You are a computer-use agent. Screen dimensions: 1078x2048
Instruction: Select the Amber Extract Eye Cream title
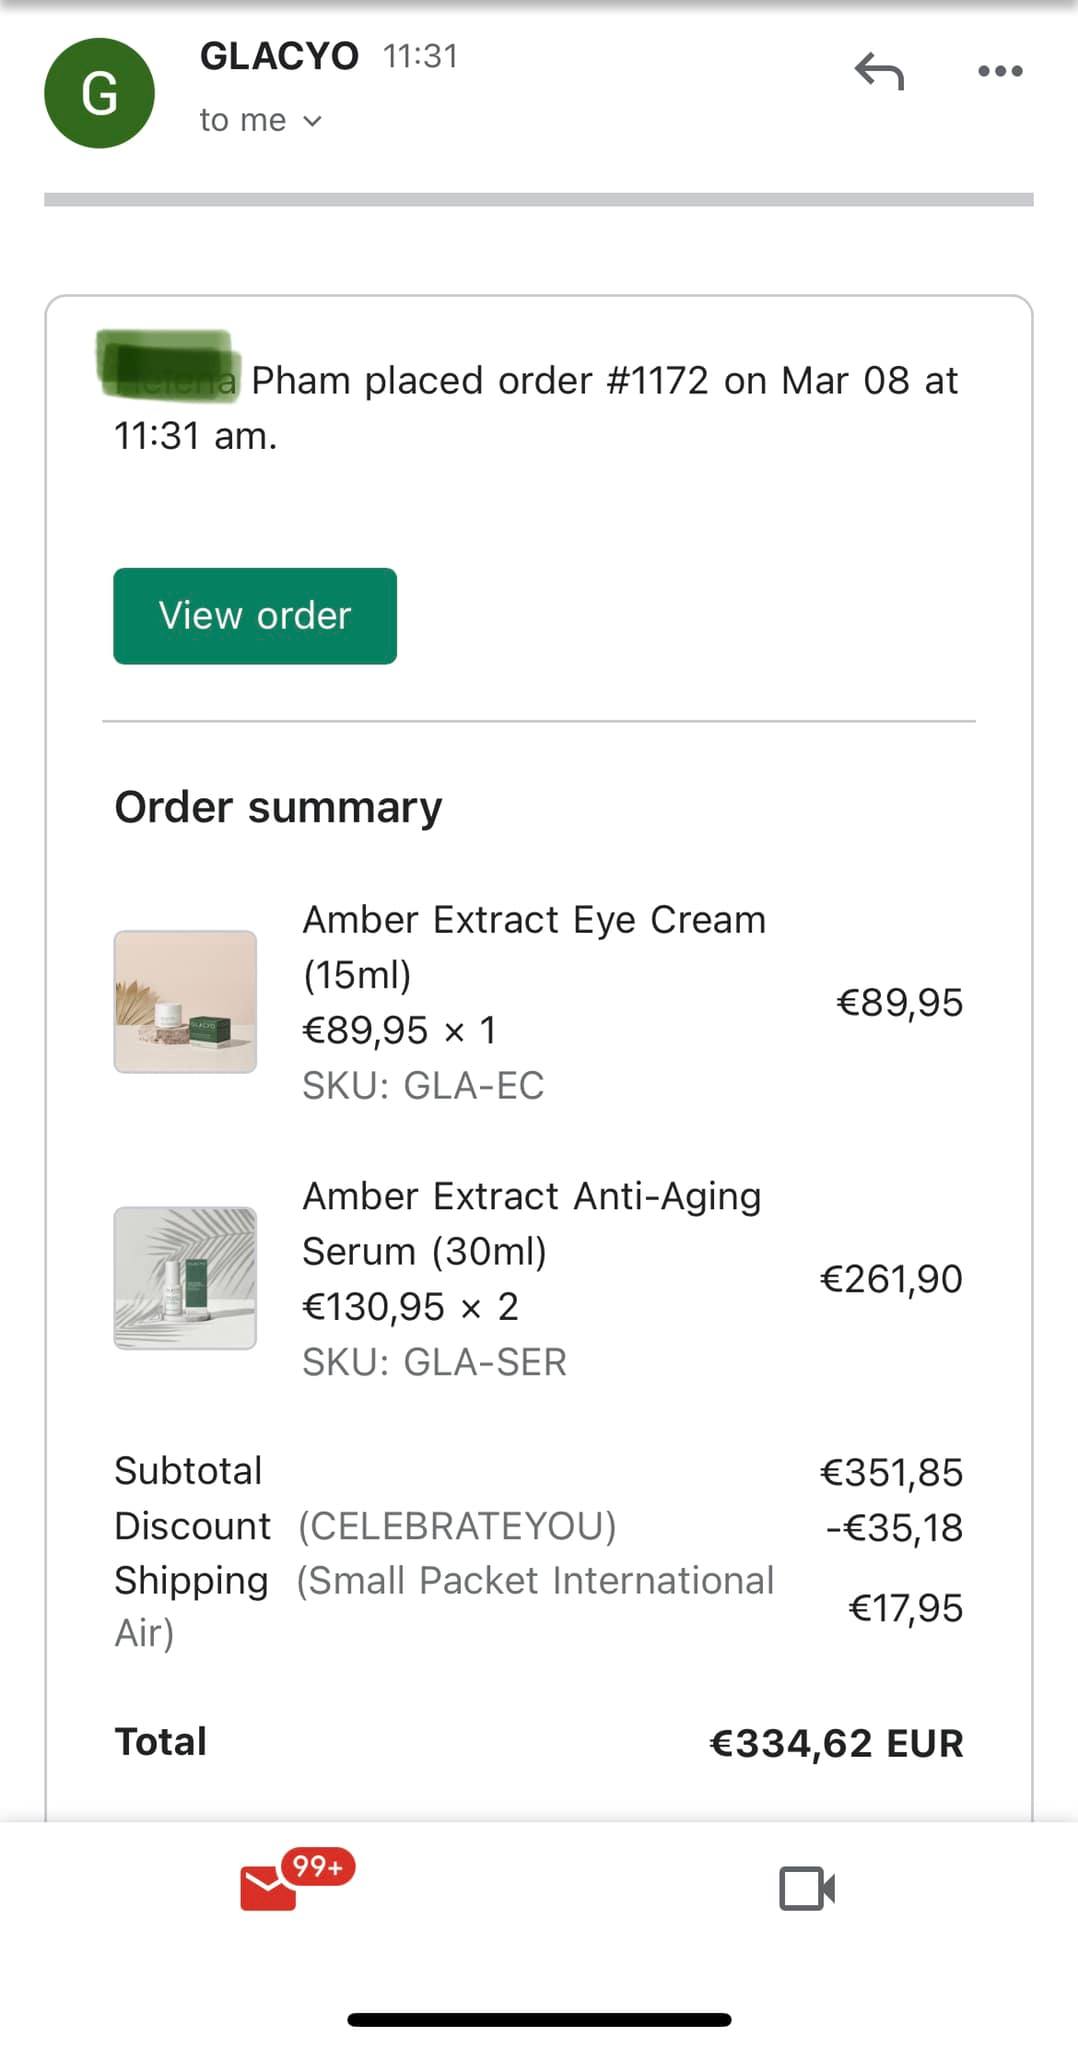(x=534, y=947)
